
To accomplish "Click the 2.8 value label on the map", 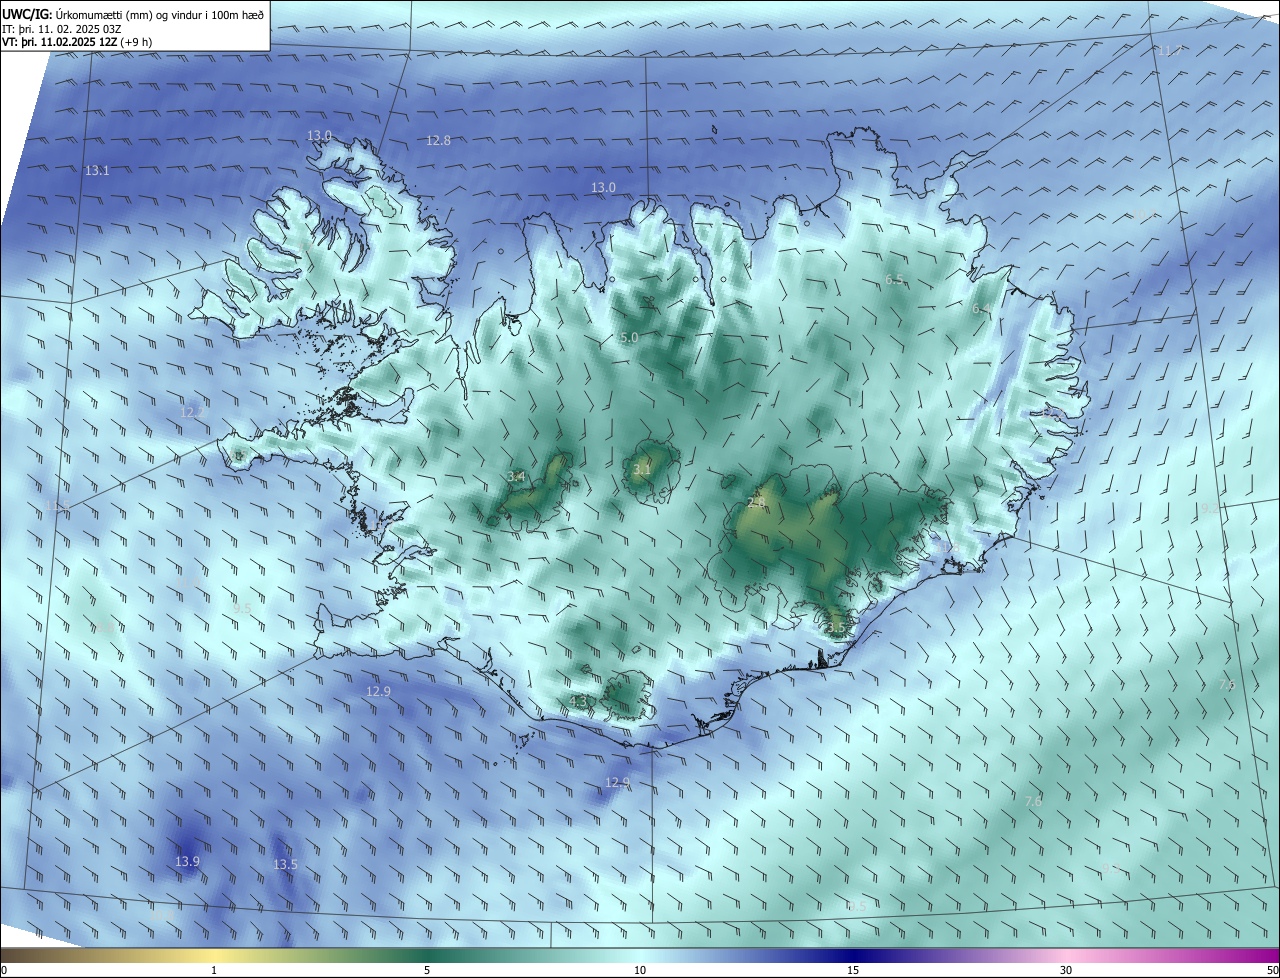I will 756,503.
